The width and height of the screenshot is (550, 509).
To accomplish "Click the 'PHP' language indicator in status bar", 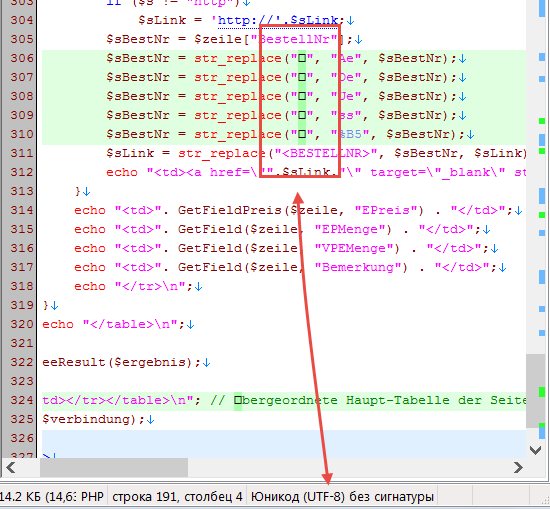I will coord(92,497).
